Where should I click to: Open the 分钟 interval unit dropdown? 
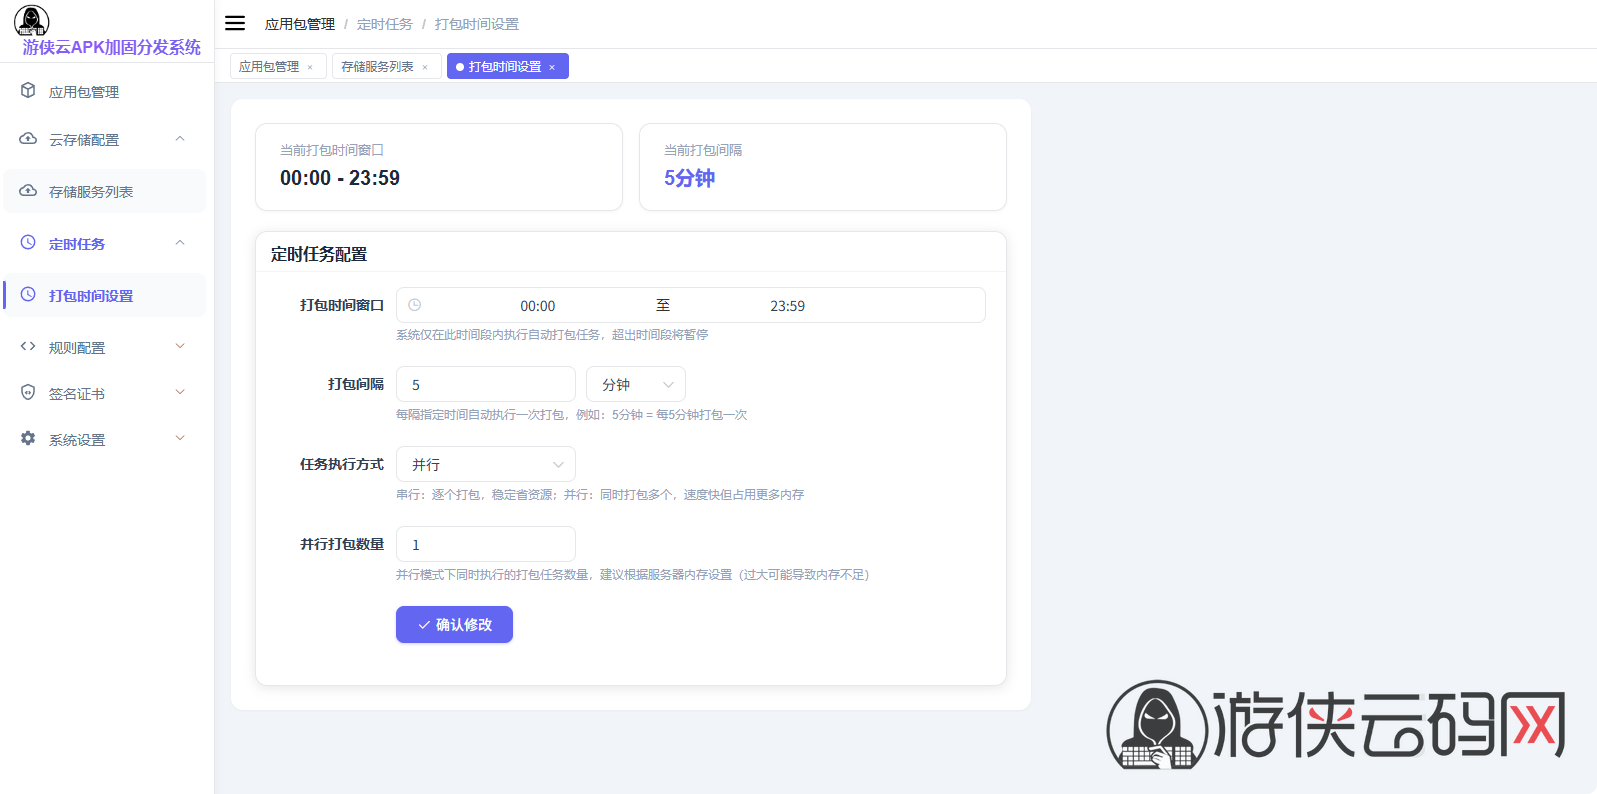pos(636,385)
